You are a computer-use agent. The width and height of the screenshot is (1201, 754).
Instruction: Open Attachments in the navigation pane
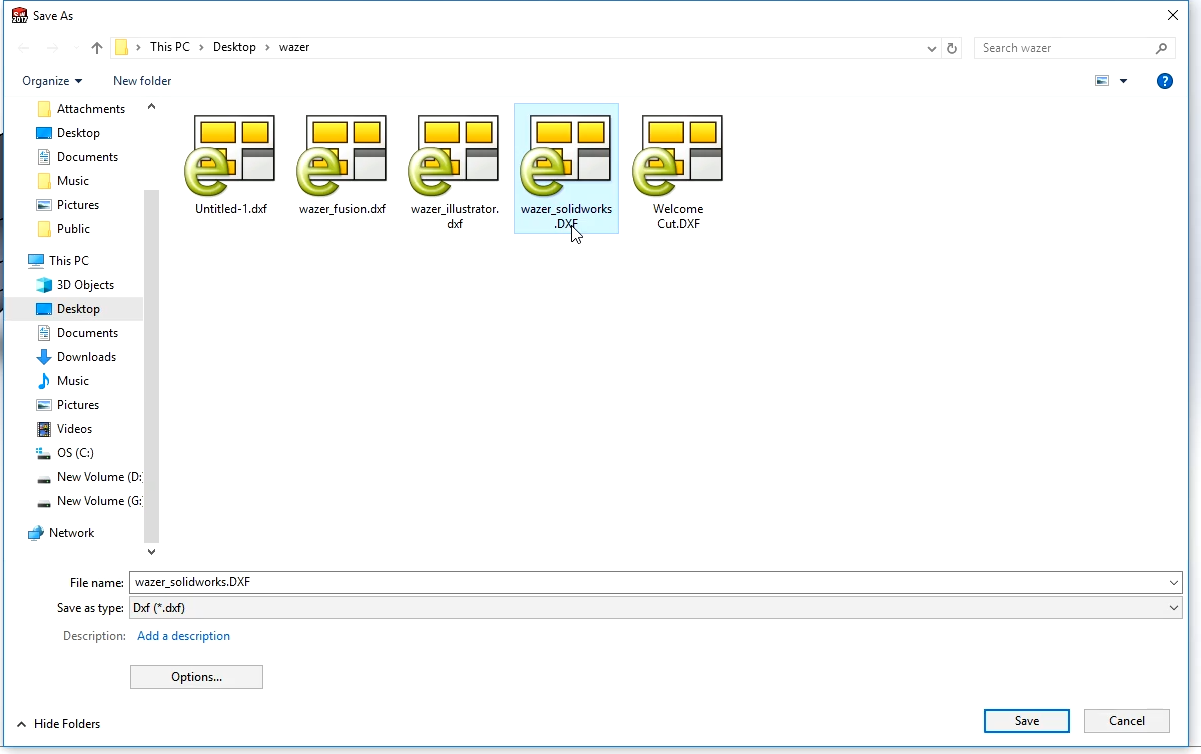[81, 109]
